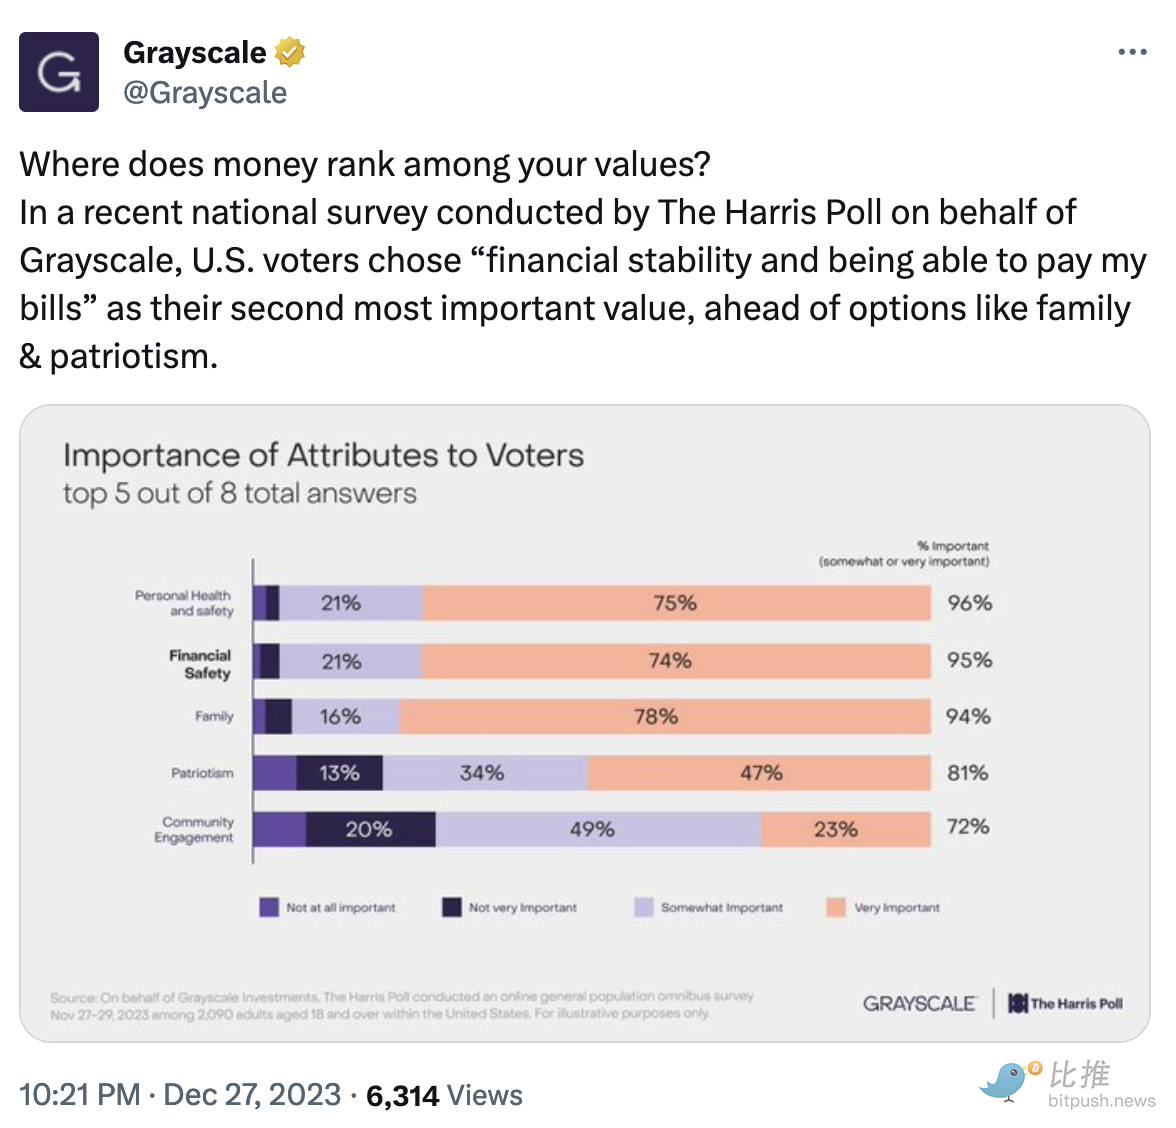Click the Grayscale profile avatar
The width and height of the screenshot is (1176, 1128).
[x=59, y=72]
